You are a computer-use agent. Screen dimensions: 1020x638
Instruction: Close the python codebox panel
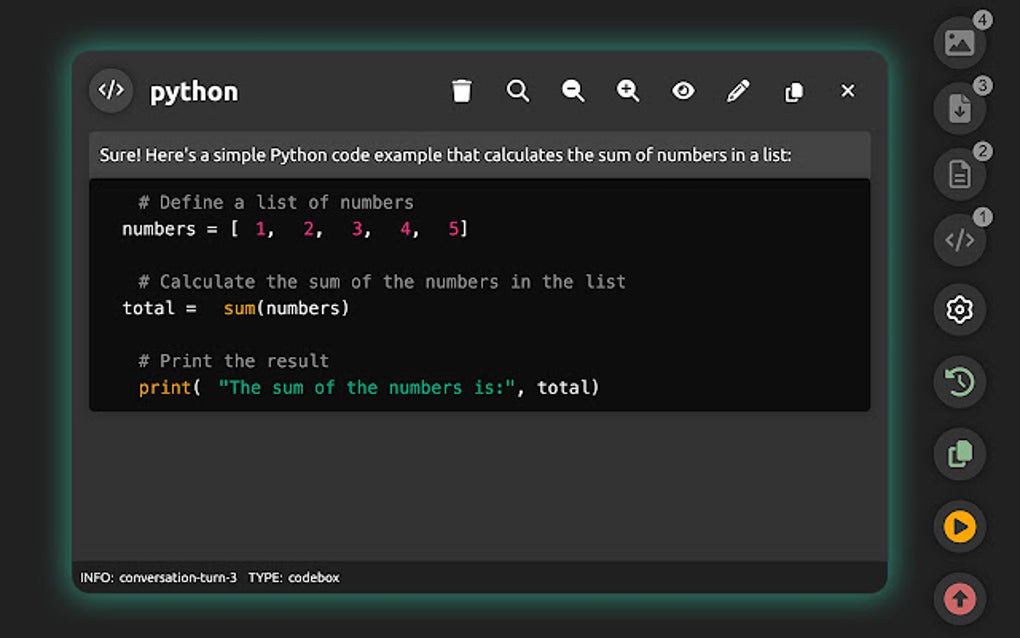tap(848, 90)
